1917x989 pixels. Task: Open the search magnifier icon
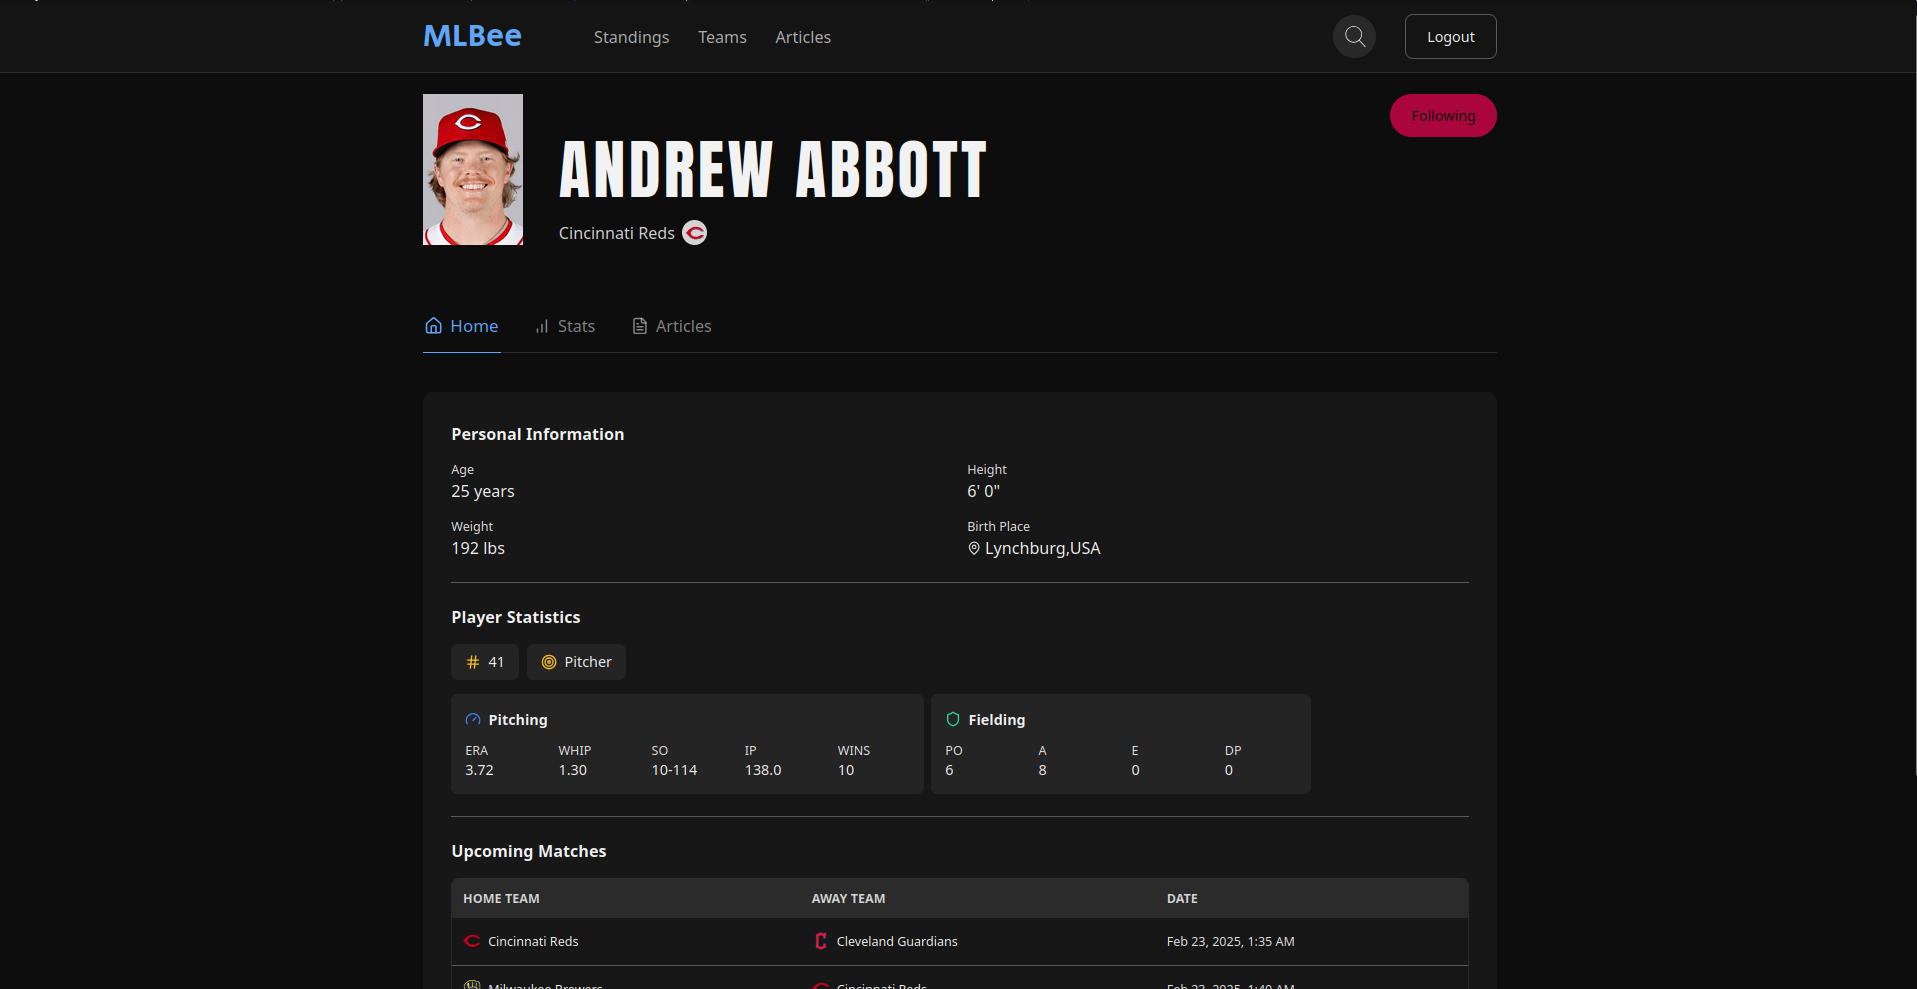1355,37
